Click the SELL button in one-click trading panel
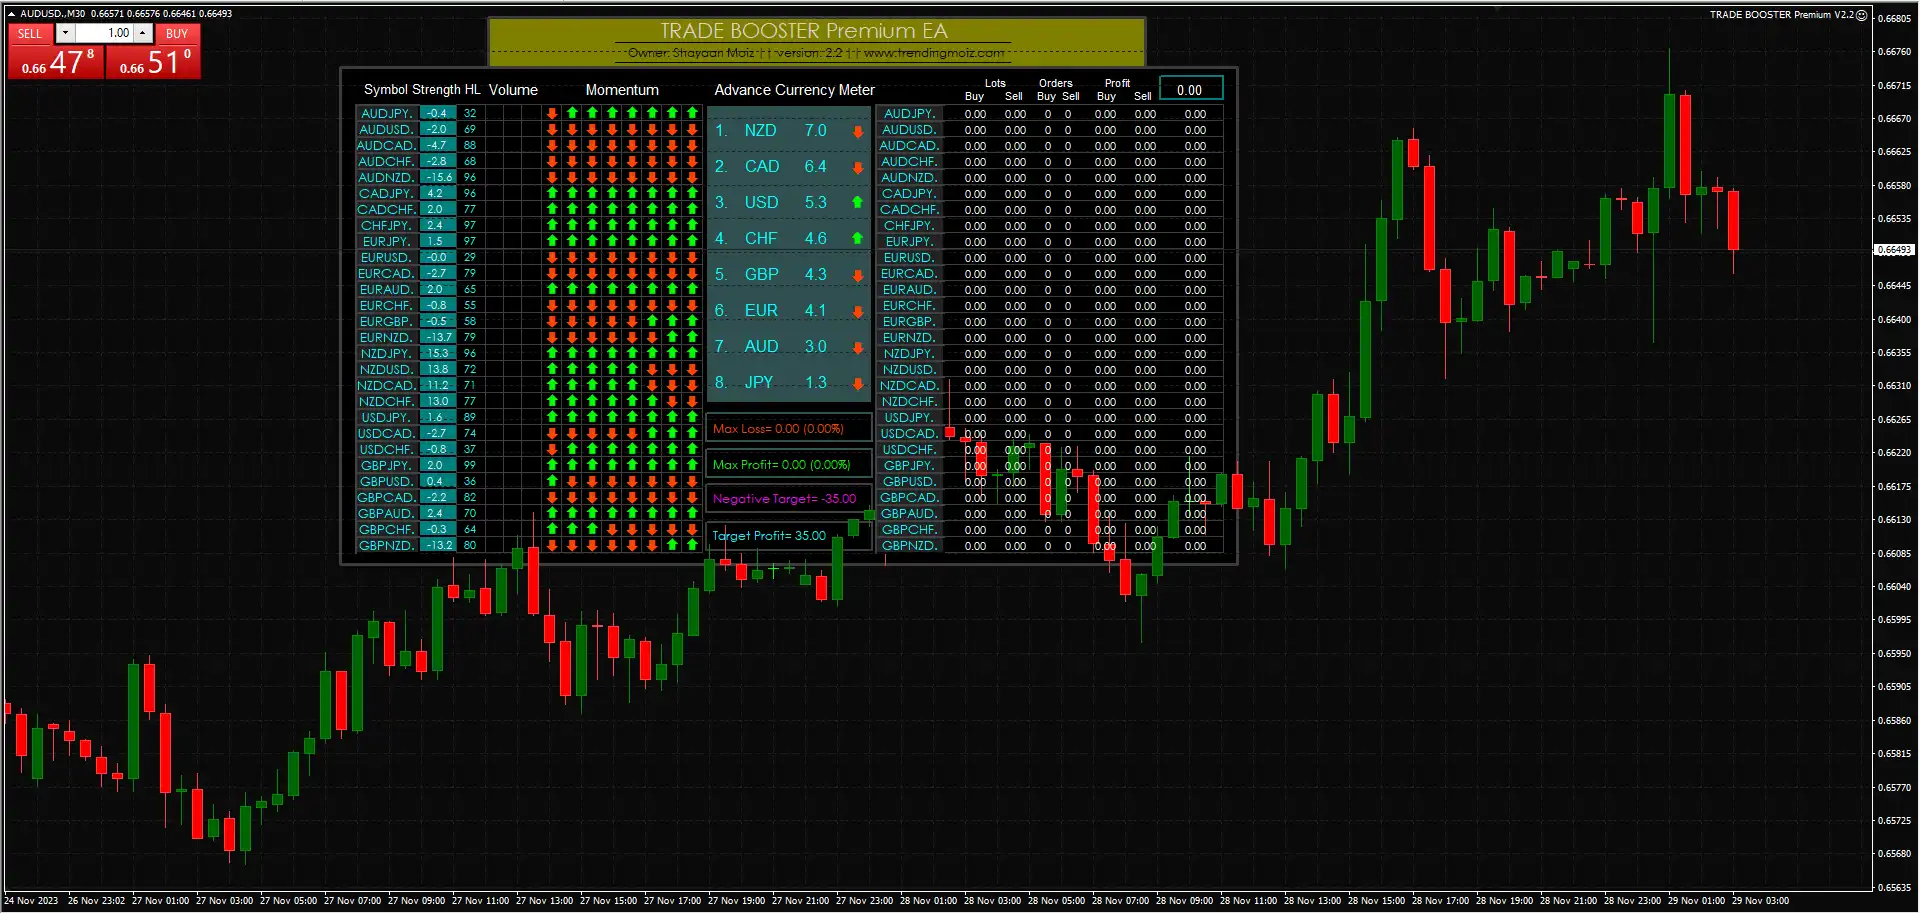The image size is (1920, 913). click(x=30, y=33)
